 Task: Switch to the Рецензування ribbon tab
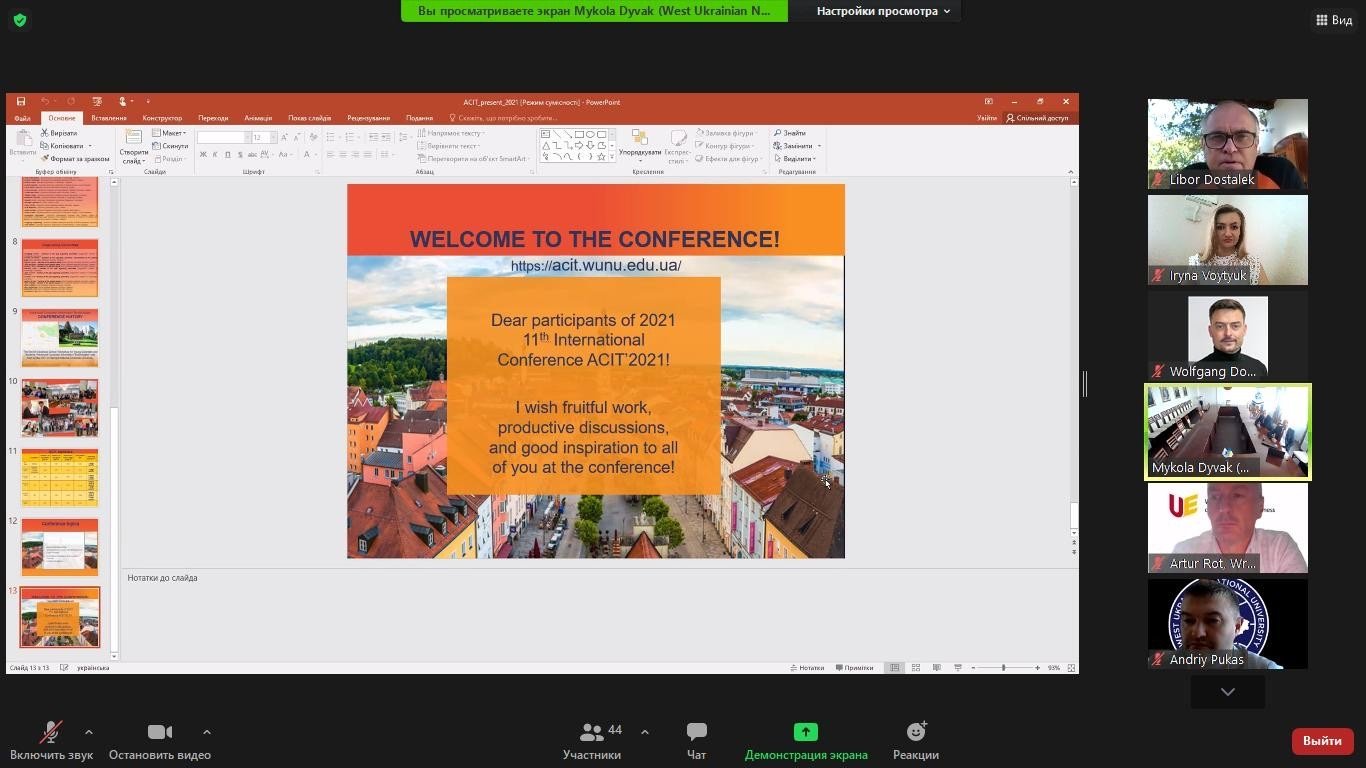tap(369, 118)
